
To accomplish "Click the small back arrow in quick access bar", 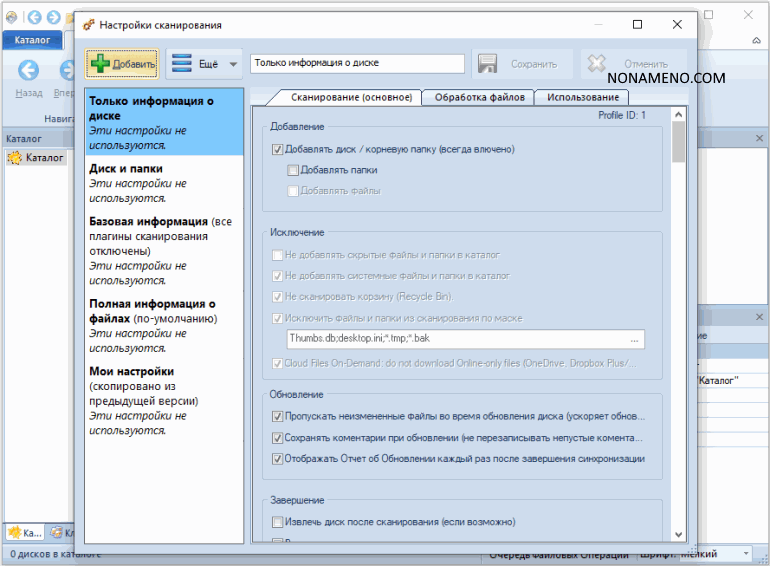I will coord(33,17).
